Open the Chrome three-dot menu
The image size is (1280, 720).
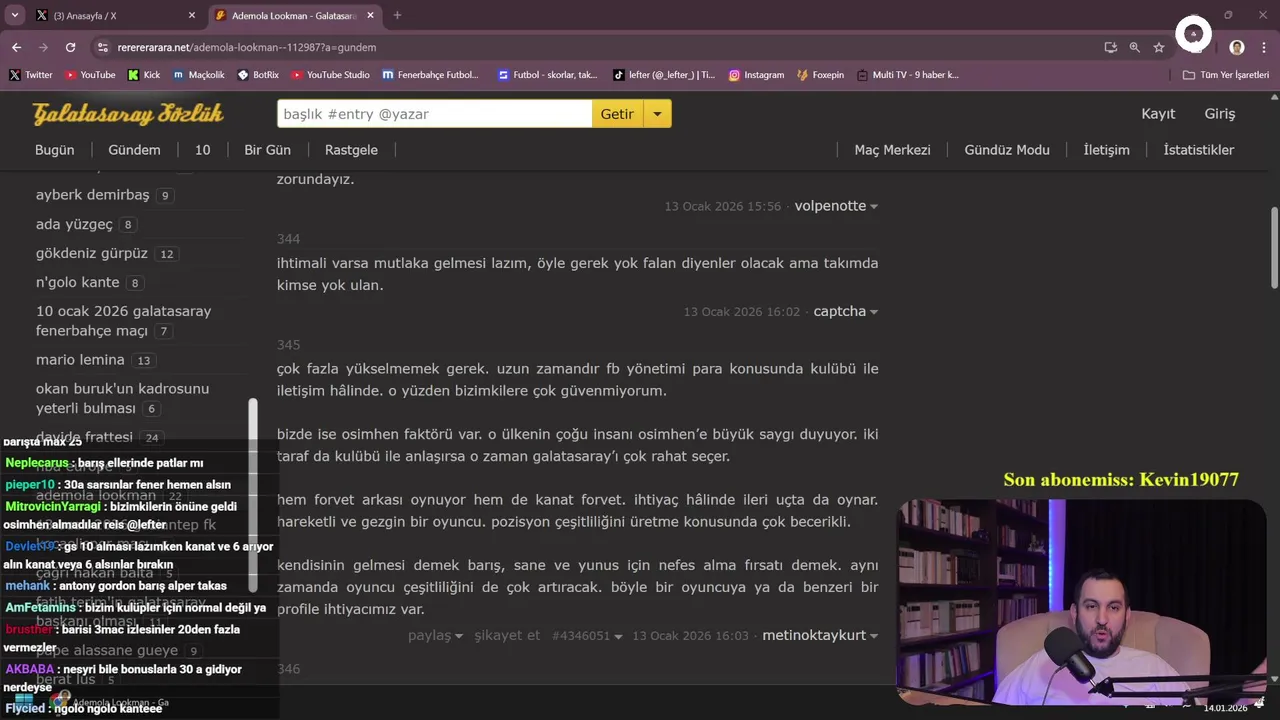(x=1263, y=47)
